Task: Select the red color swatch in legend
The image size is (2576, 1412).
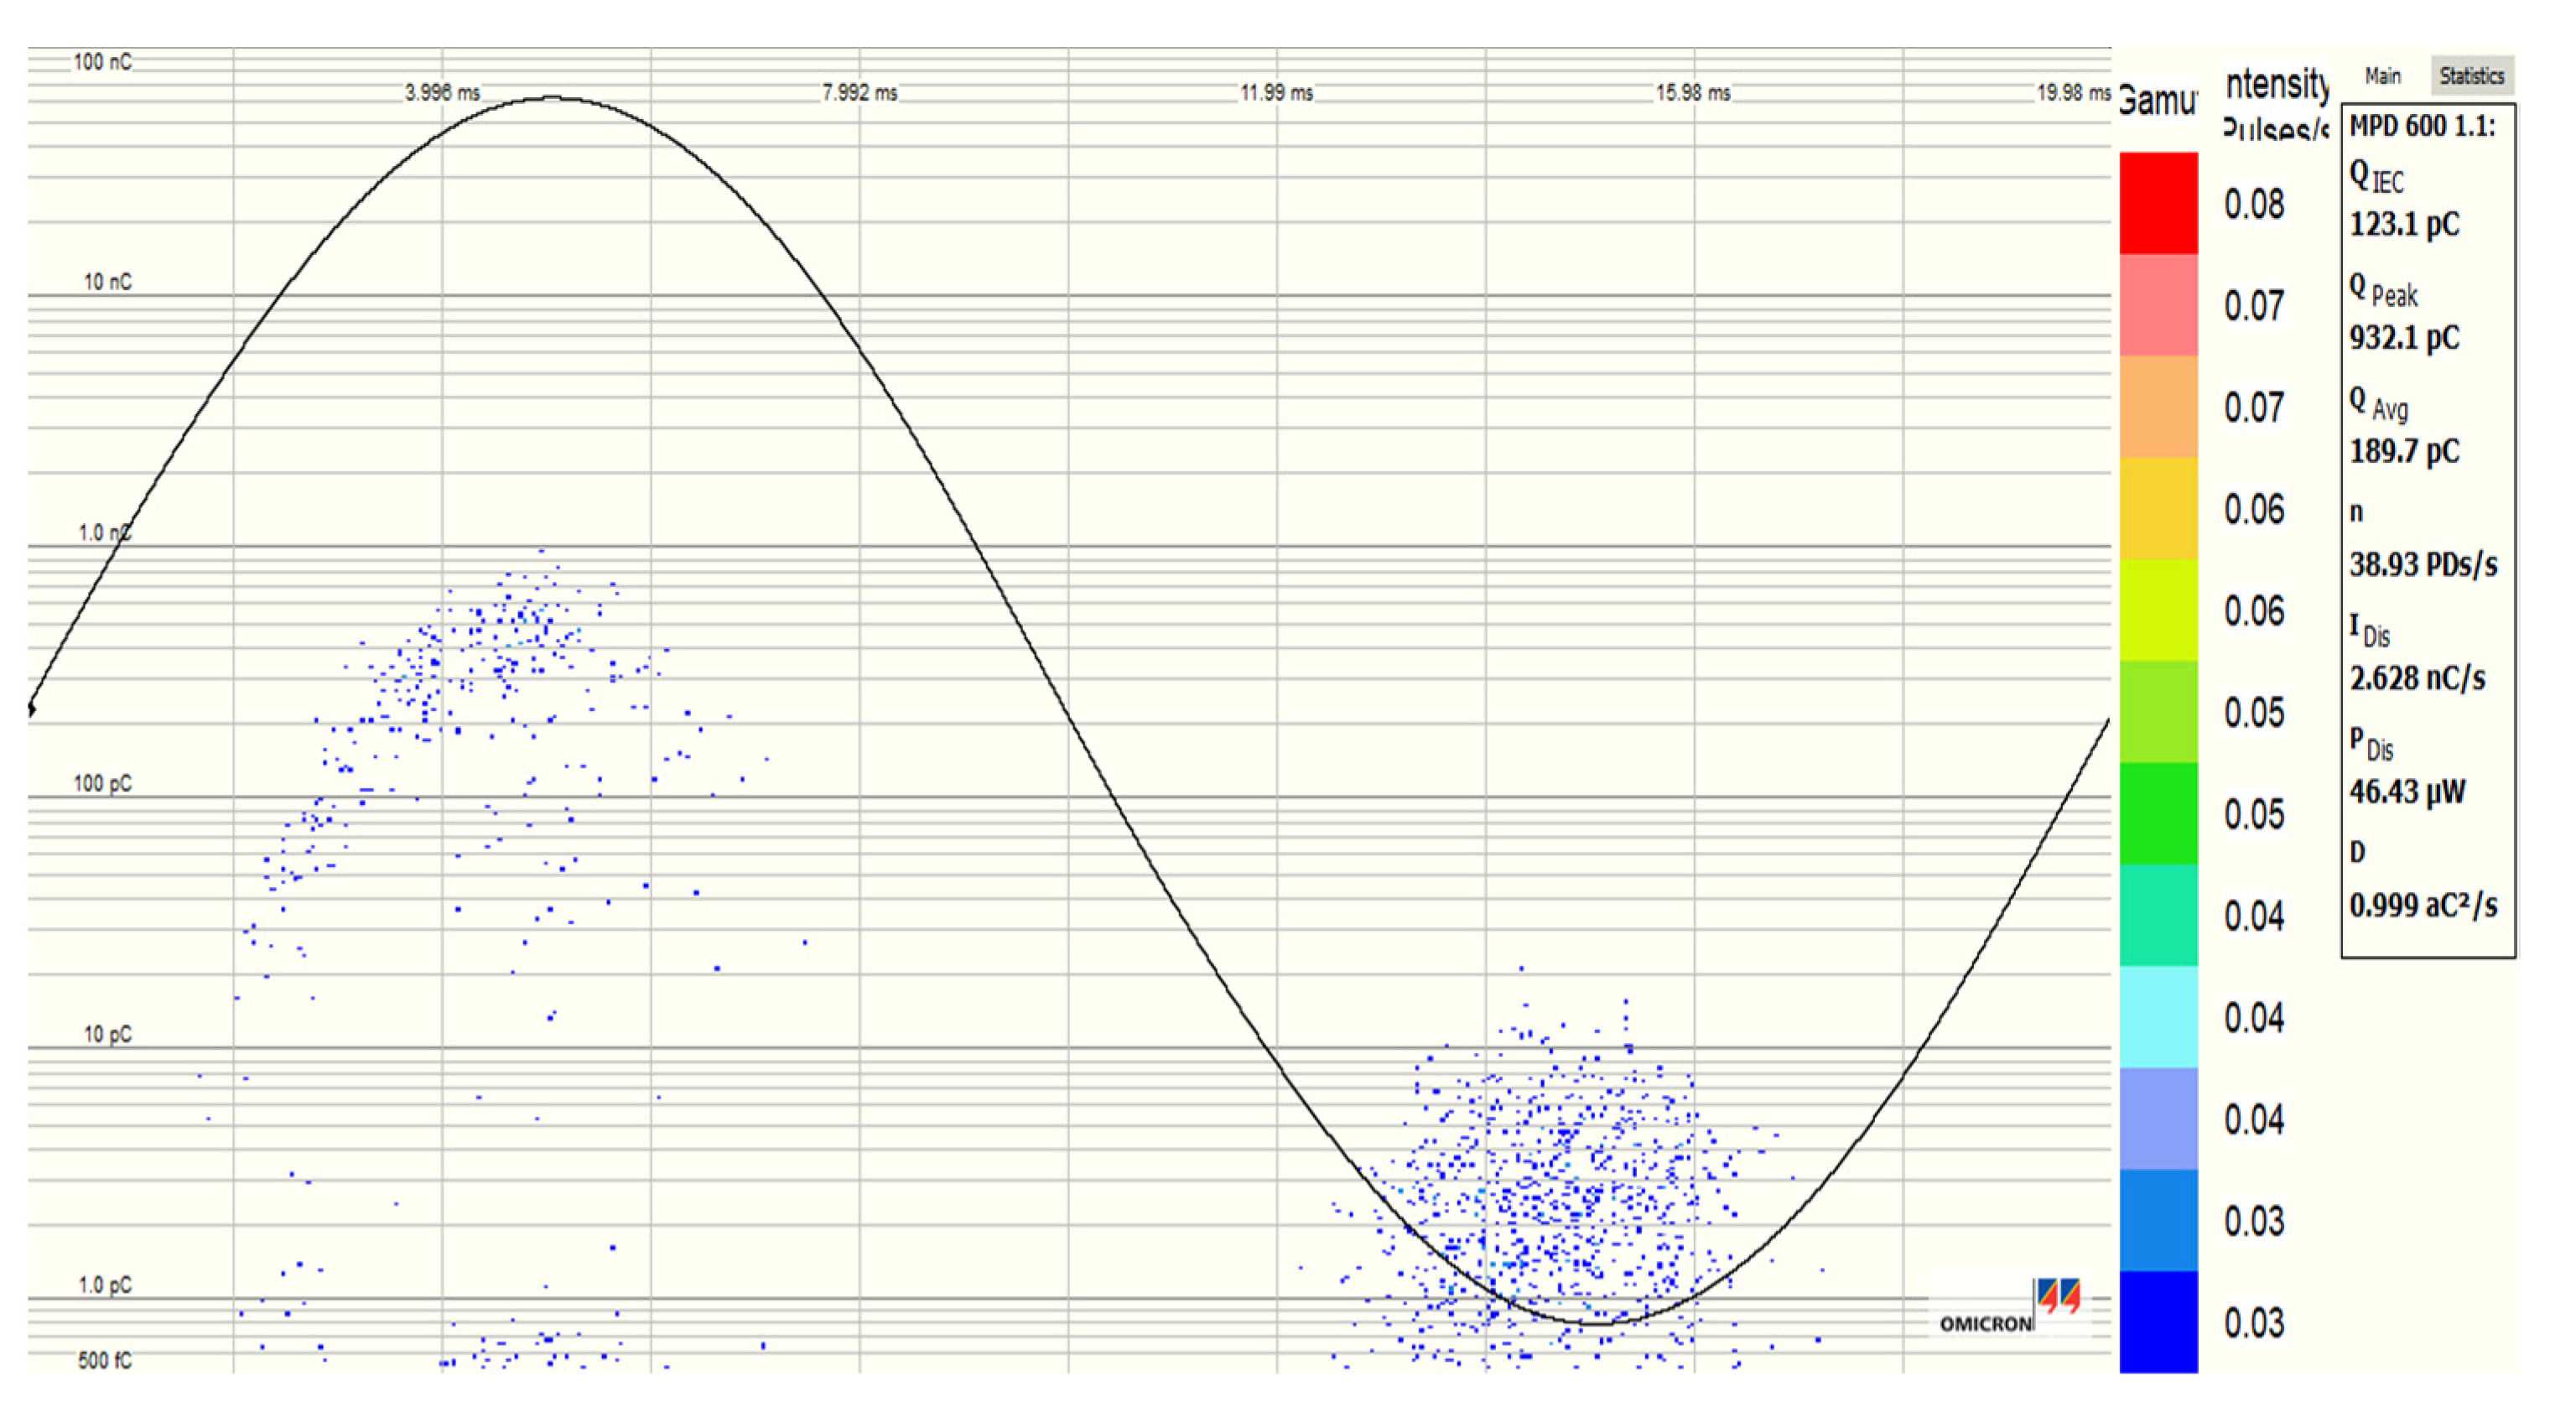Action: tap(2158, 202)
